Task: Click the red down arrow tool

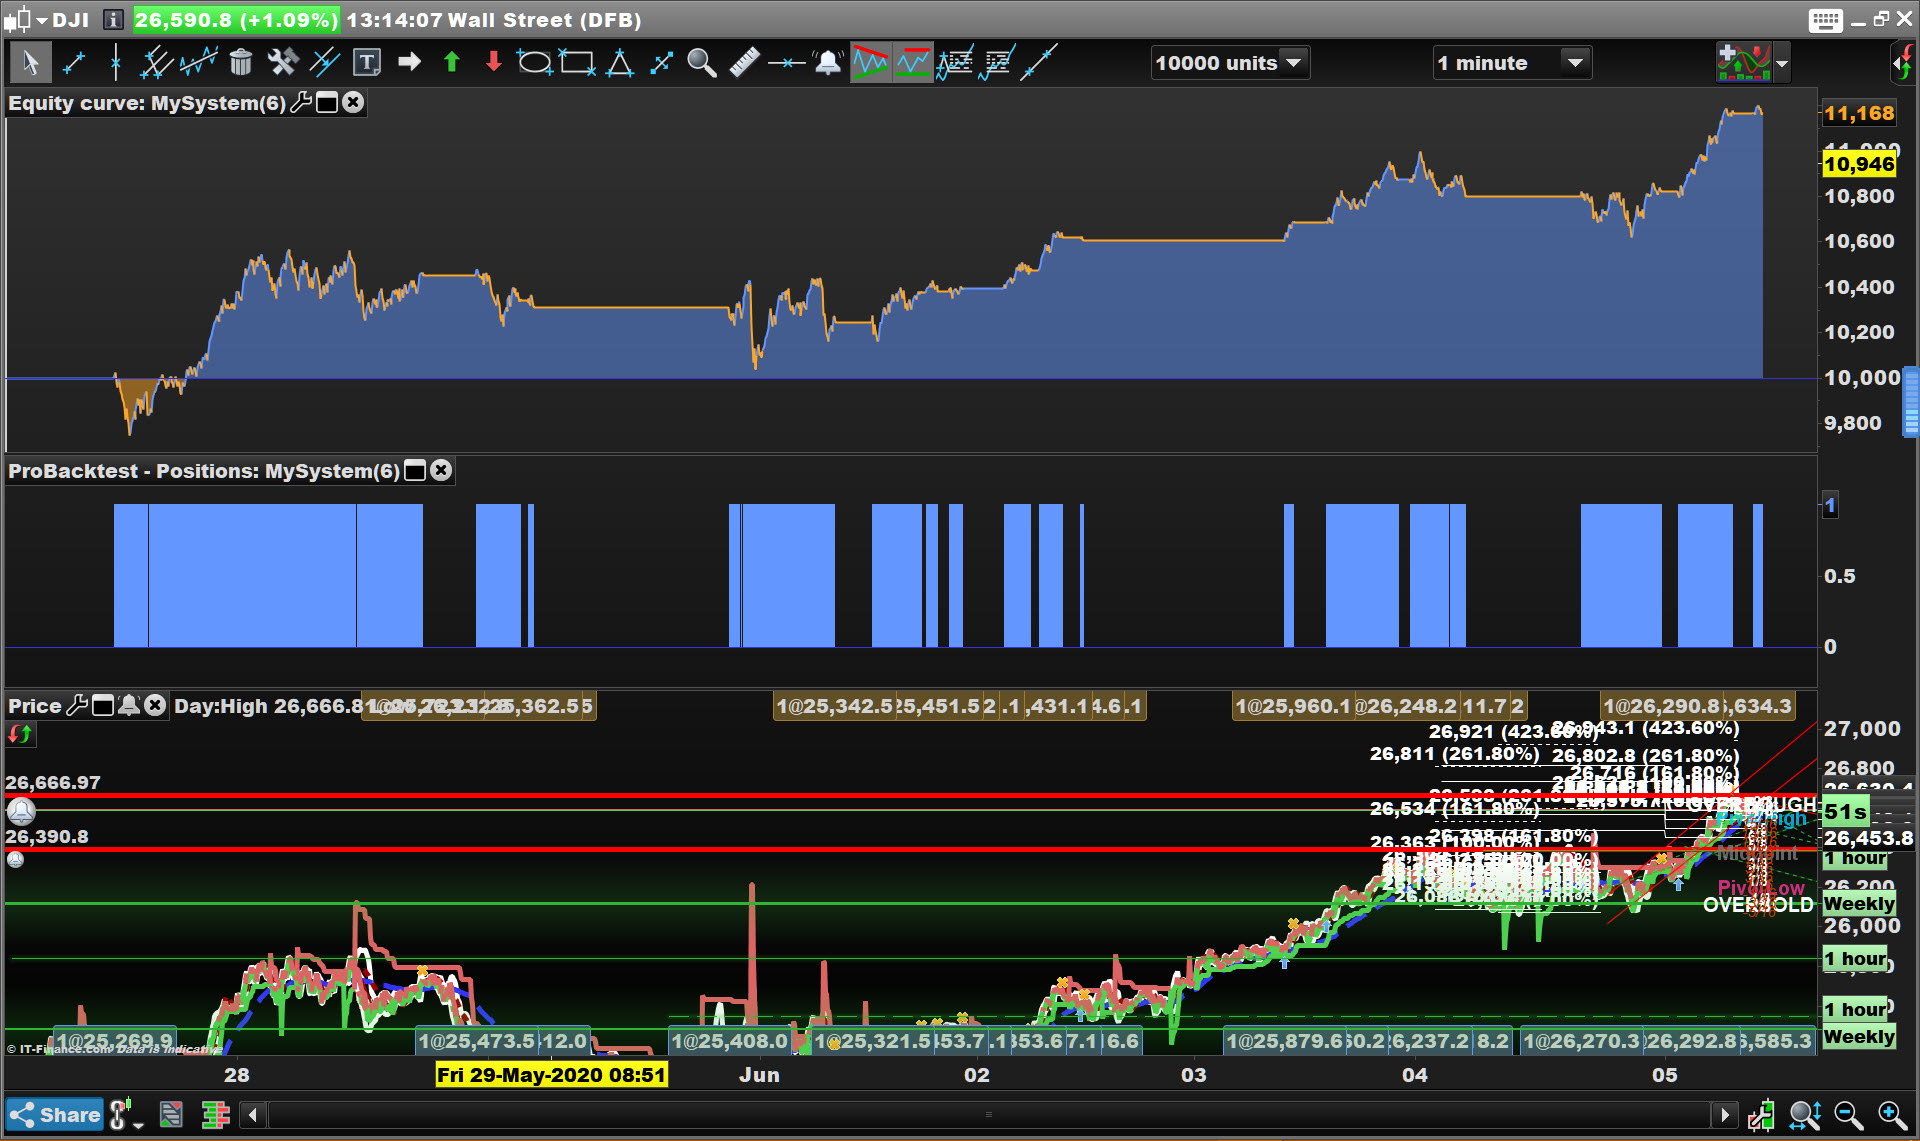Action: [493, 63]
